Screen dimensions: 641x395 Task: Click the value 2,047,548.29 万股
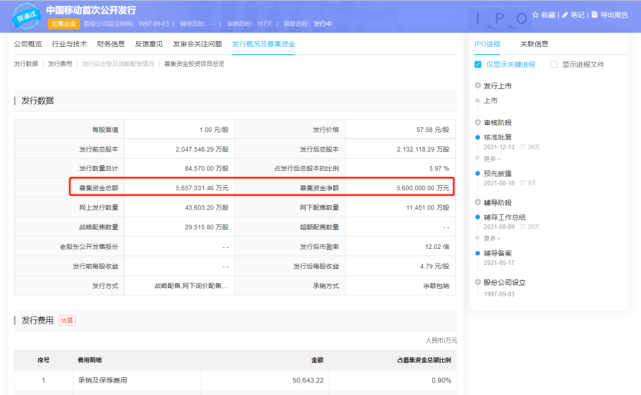coord(202,149)
